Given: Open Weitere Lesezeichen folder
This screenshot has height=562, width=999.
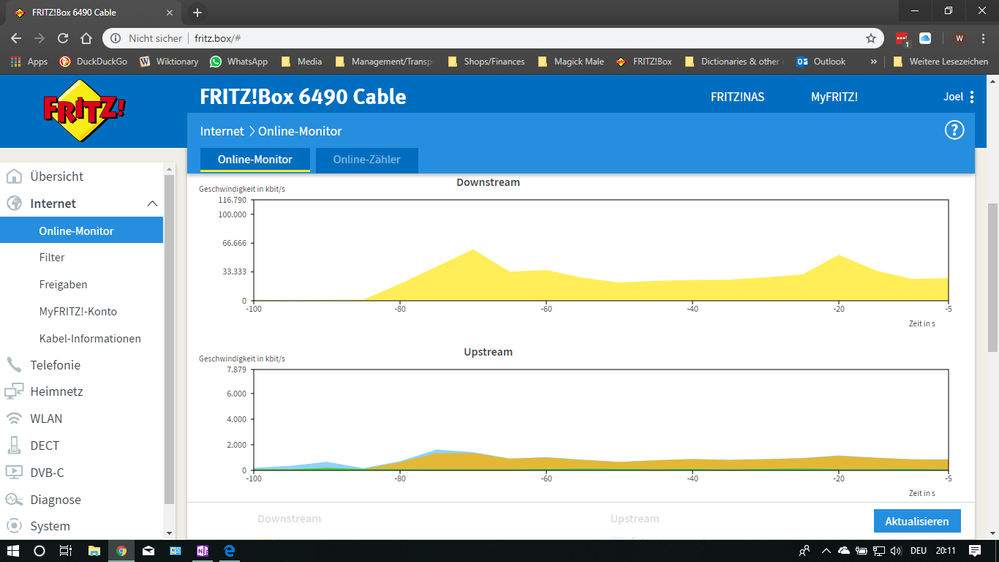Looking at the screenshot, I should [x=941, y=62].
